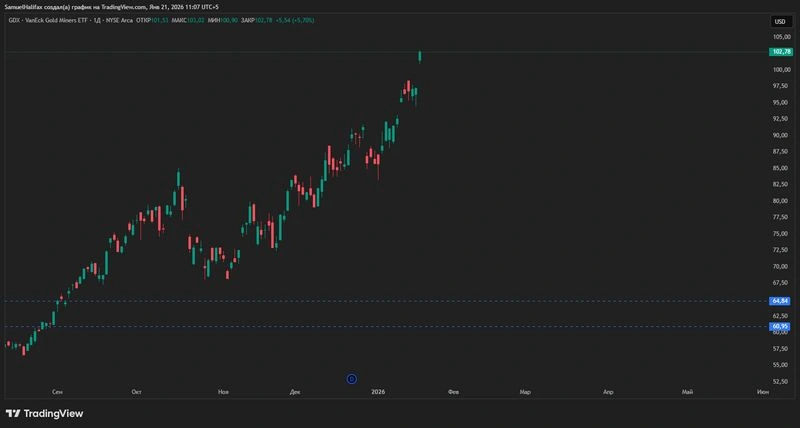The width and height of the screenshot is (800, 428).
Task: Click the 75,00 price scale value
Action: pos(782,234)
